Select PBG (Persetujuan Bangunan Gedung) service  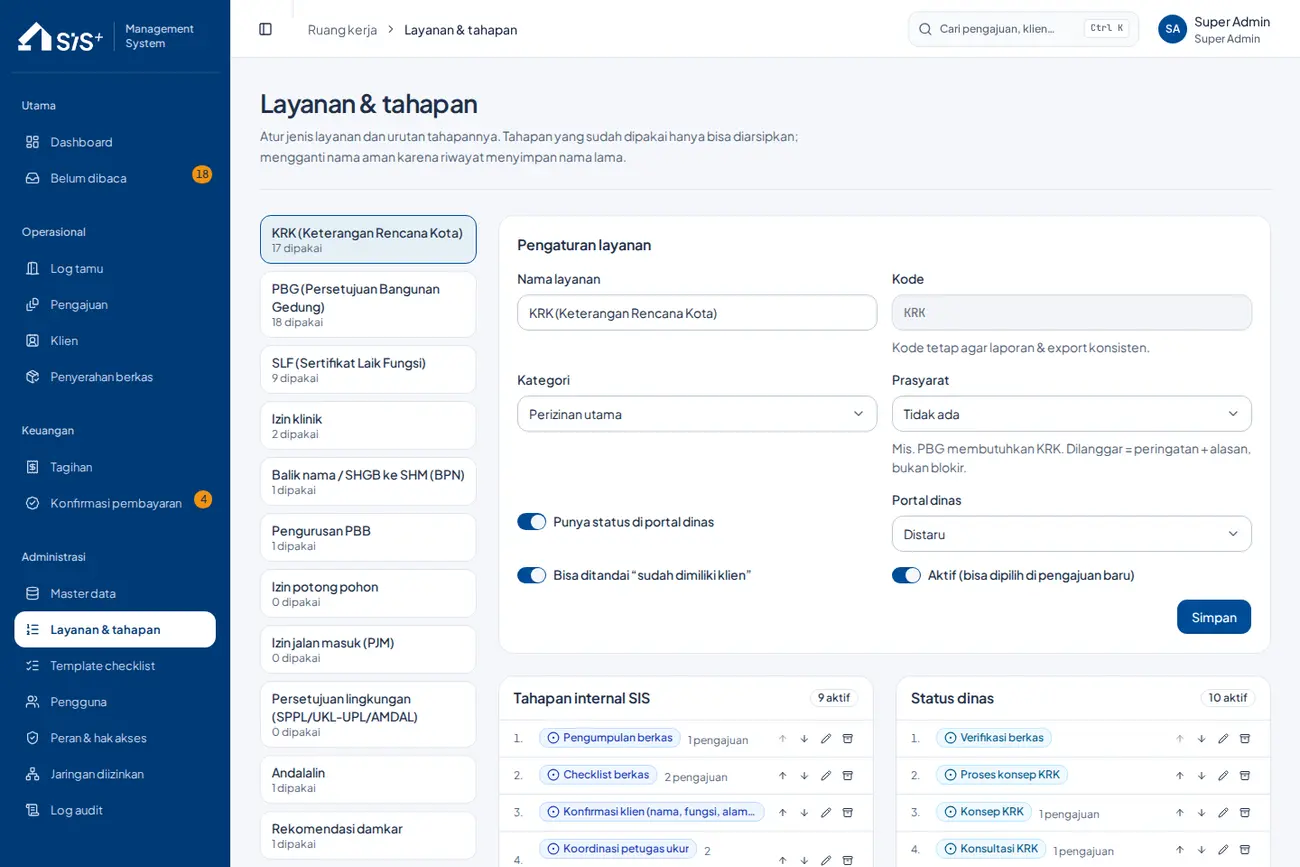click(368, 305)
